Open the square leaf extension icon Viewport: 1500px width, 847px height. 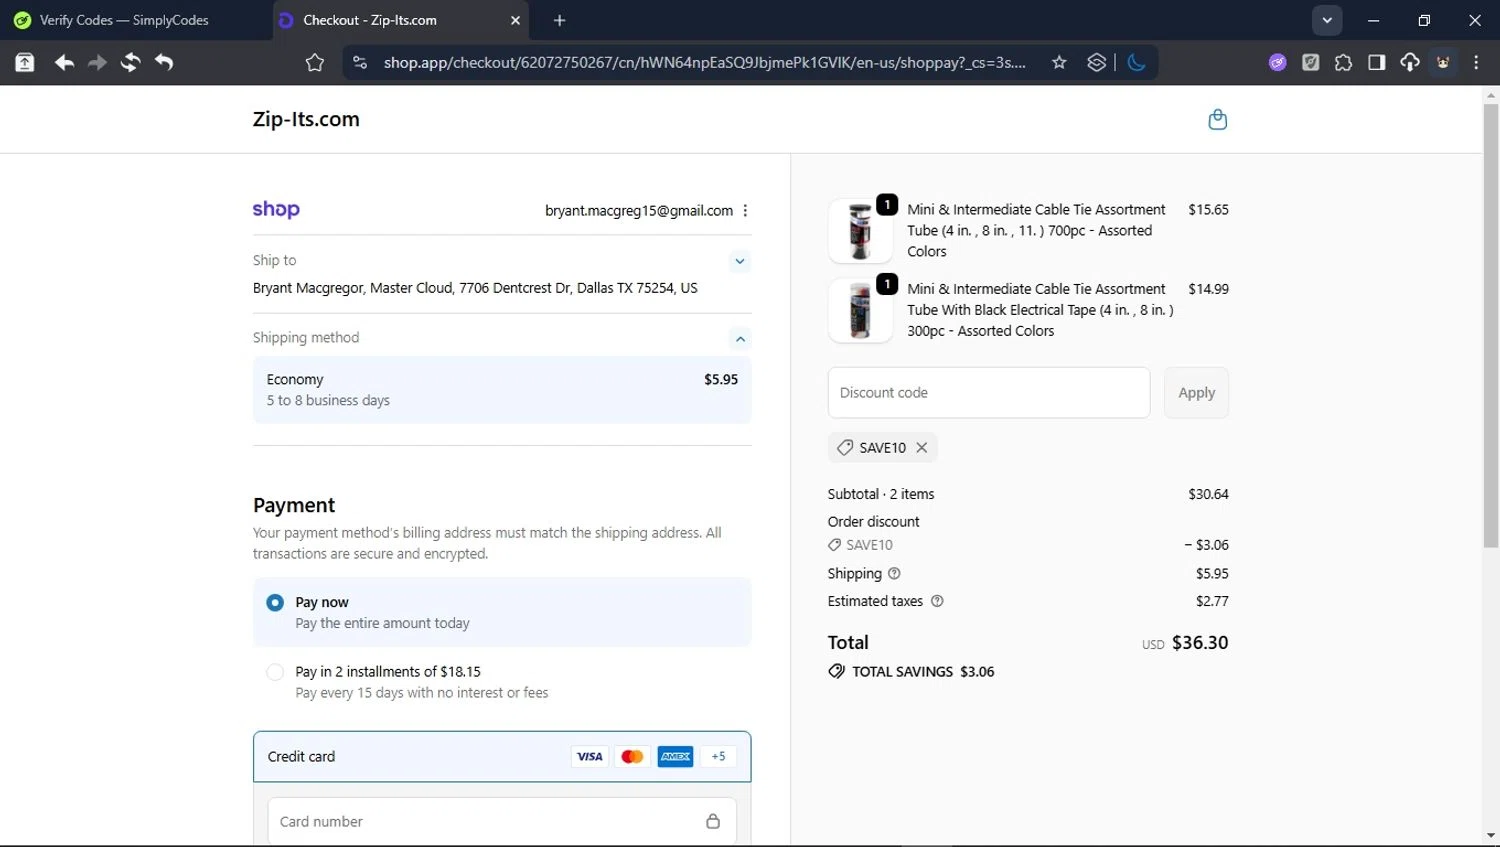tap(1310, 63)
